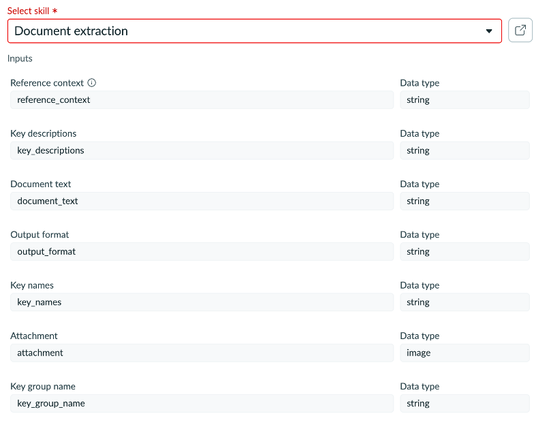The height and width of the screenshot is (422, 534).
Task: Click data type string for Key descriptions
Action: (465, 151)
